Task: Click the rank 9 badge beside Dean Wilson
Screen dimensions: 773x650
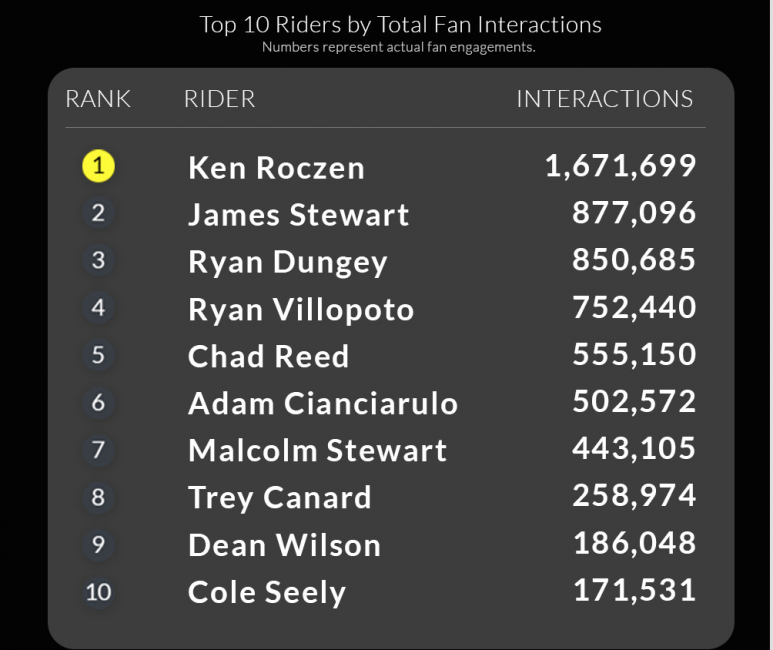Action: 98,545
